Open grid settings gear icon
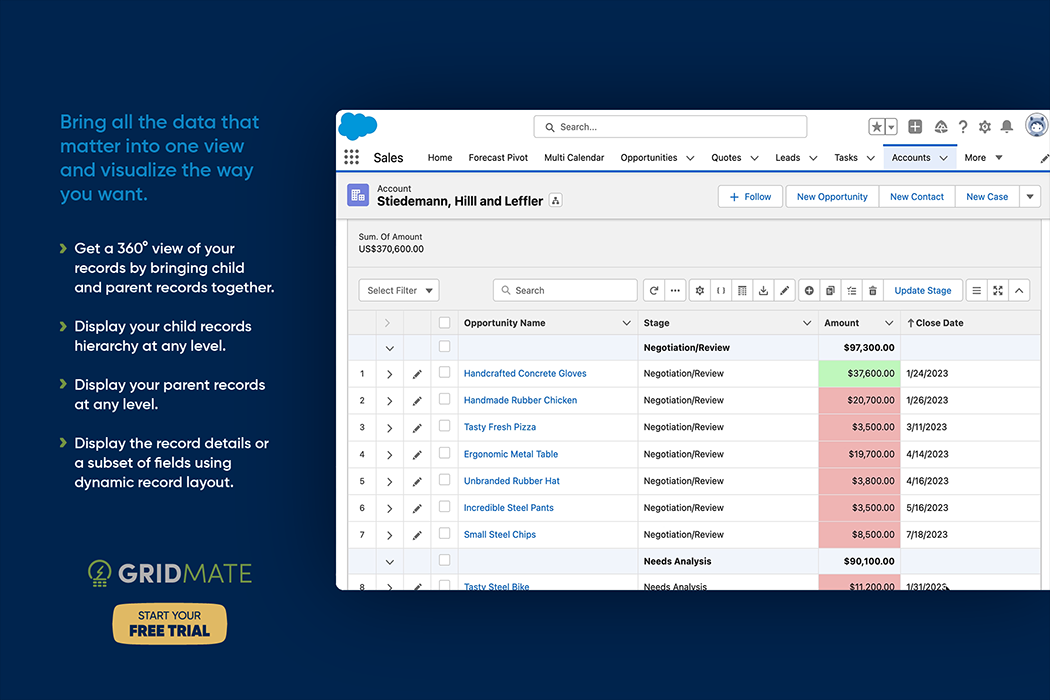 (699, 291)
